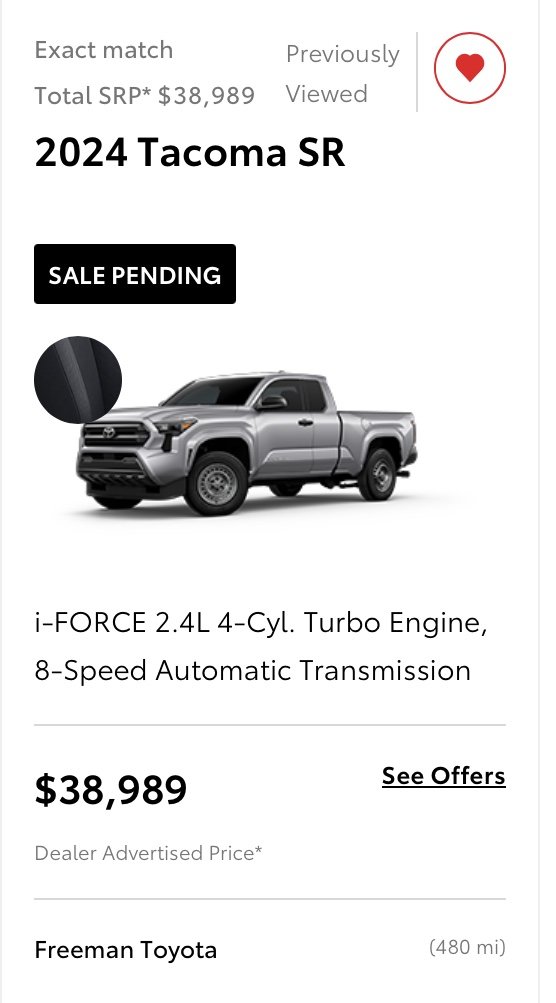This screenshot has height=1003, width=556.
Task: Tap the SALE PENDING badge
Action: coord(135,274)
